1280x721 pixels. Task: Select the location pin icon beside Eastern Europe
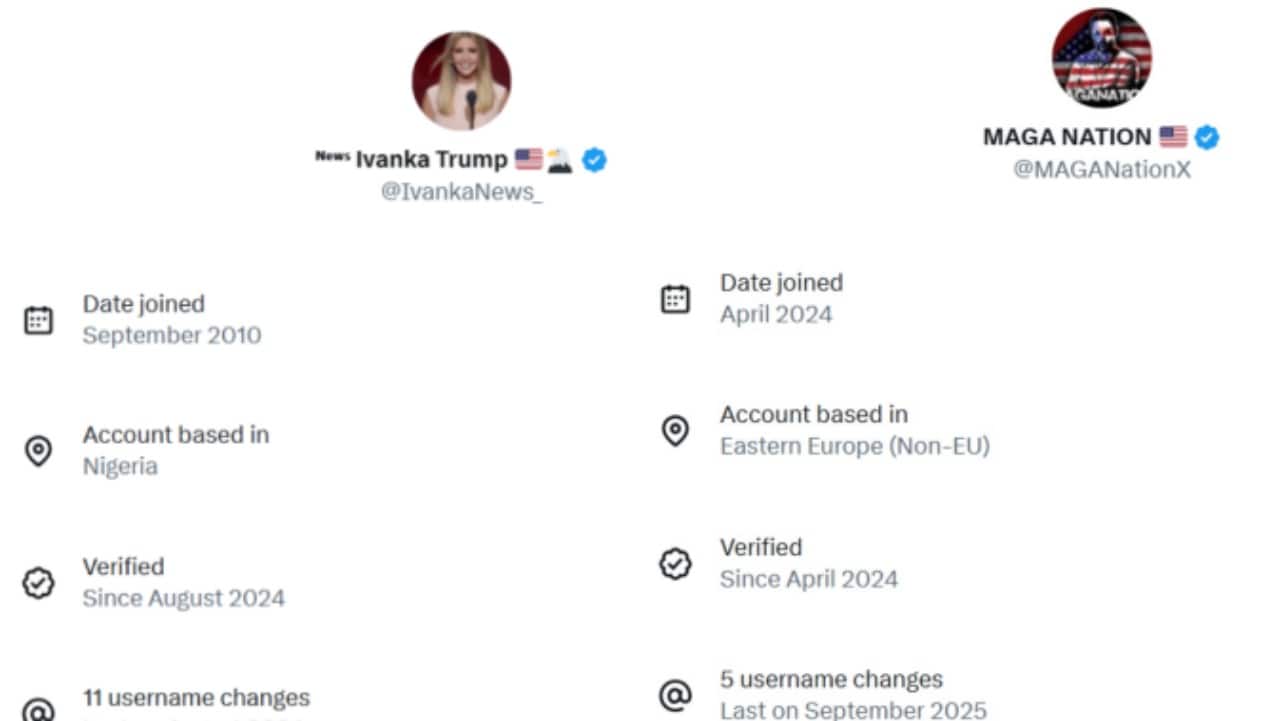coord(677,430)
